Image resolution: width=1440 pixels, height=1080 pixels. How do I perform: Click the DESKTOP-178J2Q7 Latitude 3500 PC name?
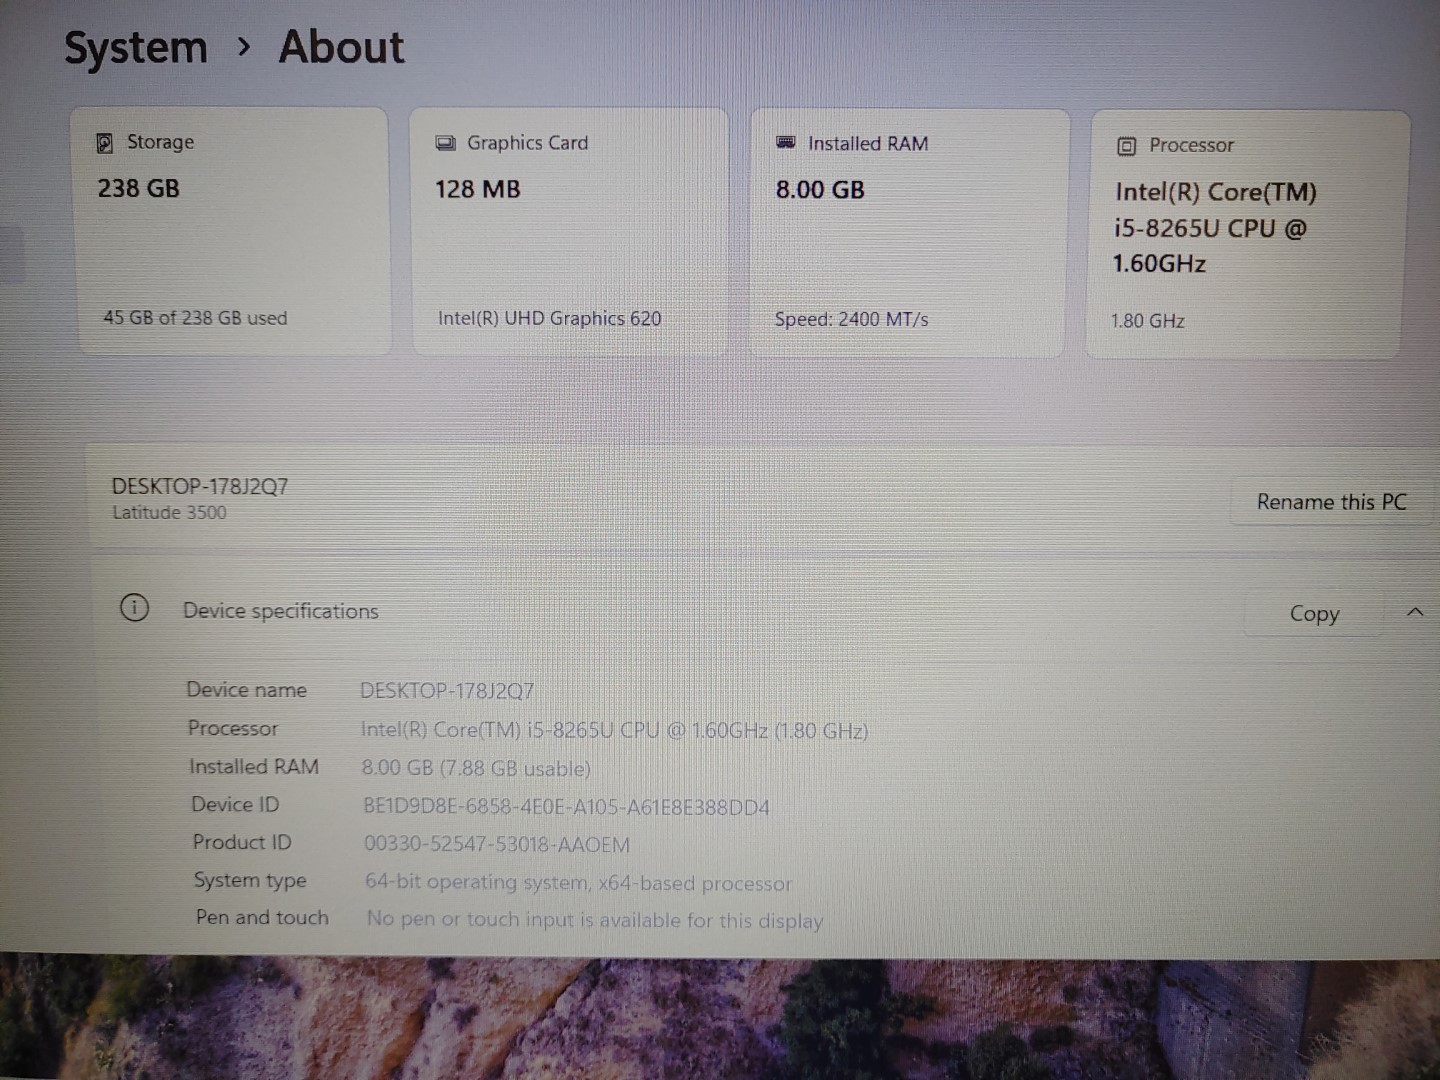point(200,498)
